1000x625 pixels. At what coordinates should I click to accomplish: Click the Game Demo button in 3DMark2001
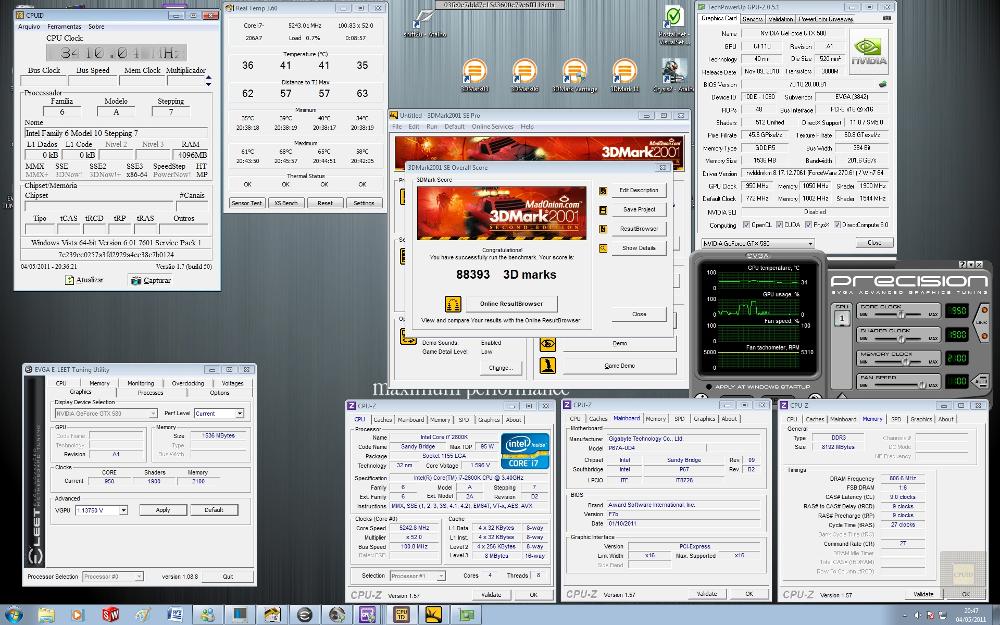619,365
